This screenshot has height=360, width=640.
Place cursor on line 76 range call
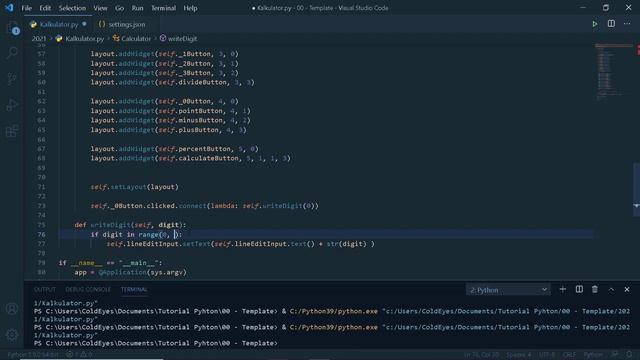[160, 234]
